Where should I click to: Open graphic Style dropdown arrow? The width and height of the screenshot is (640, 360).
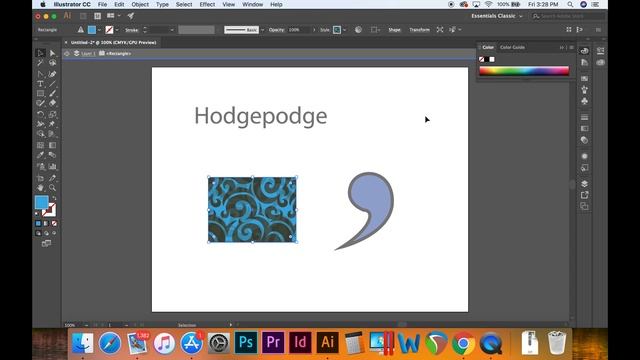coord(344,30)
